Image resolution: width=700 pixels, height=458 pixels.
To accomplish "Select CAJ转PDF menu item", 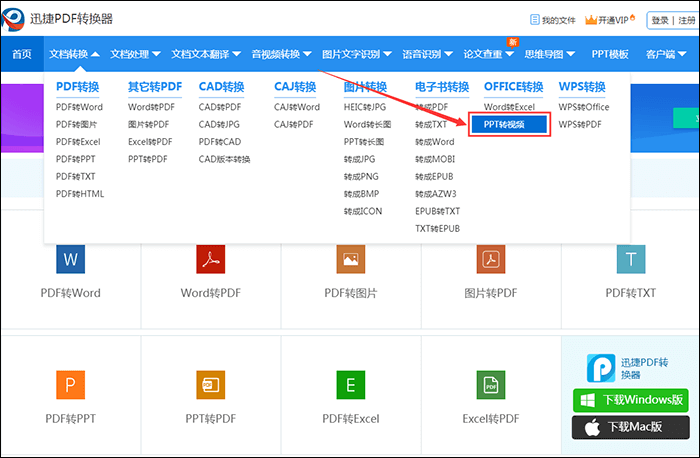I will pos(294,125).
